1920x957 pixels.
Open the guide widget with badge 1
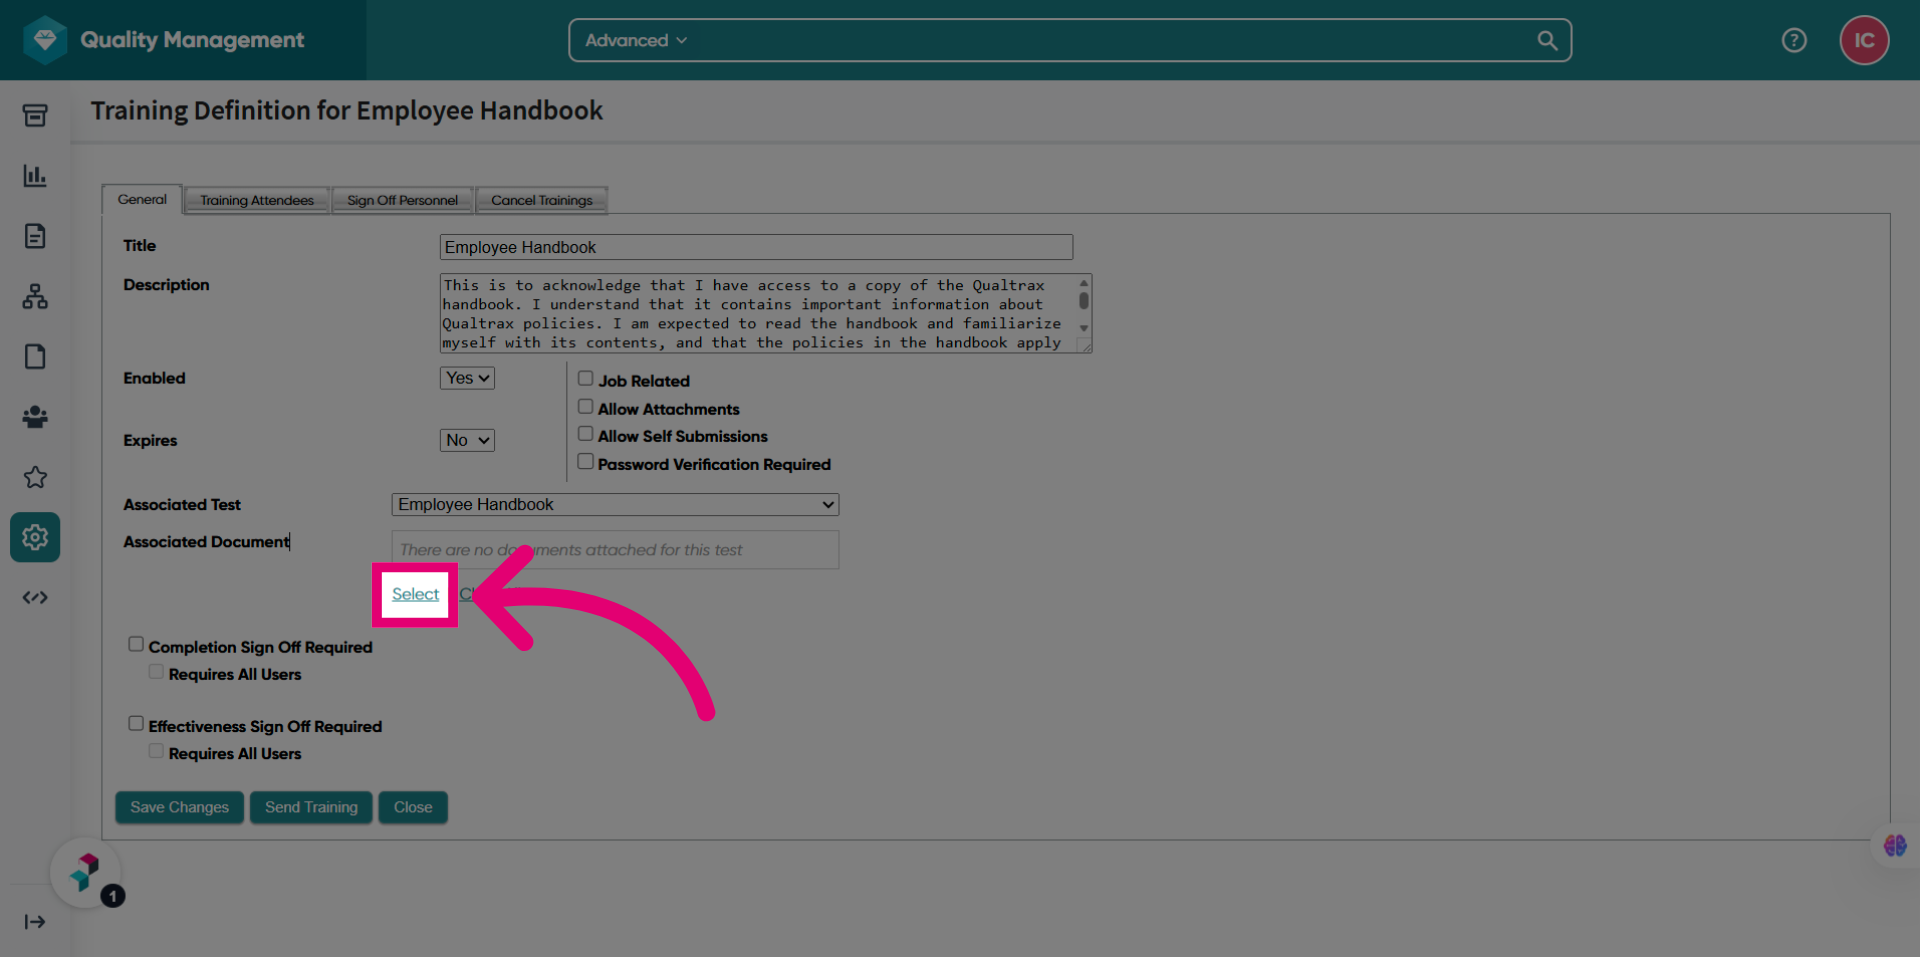pyautogui.click(x=86, y=873)
